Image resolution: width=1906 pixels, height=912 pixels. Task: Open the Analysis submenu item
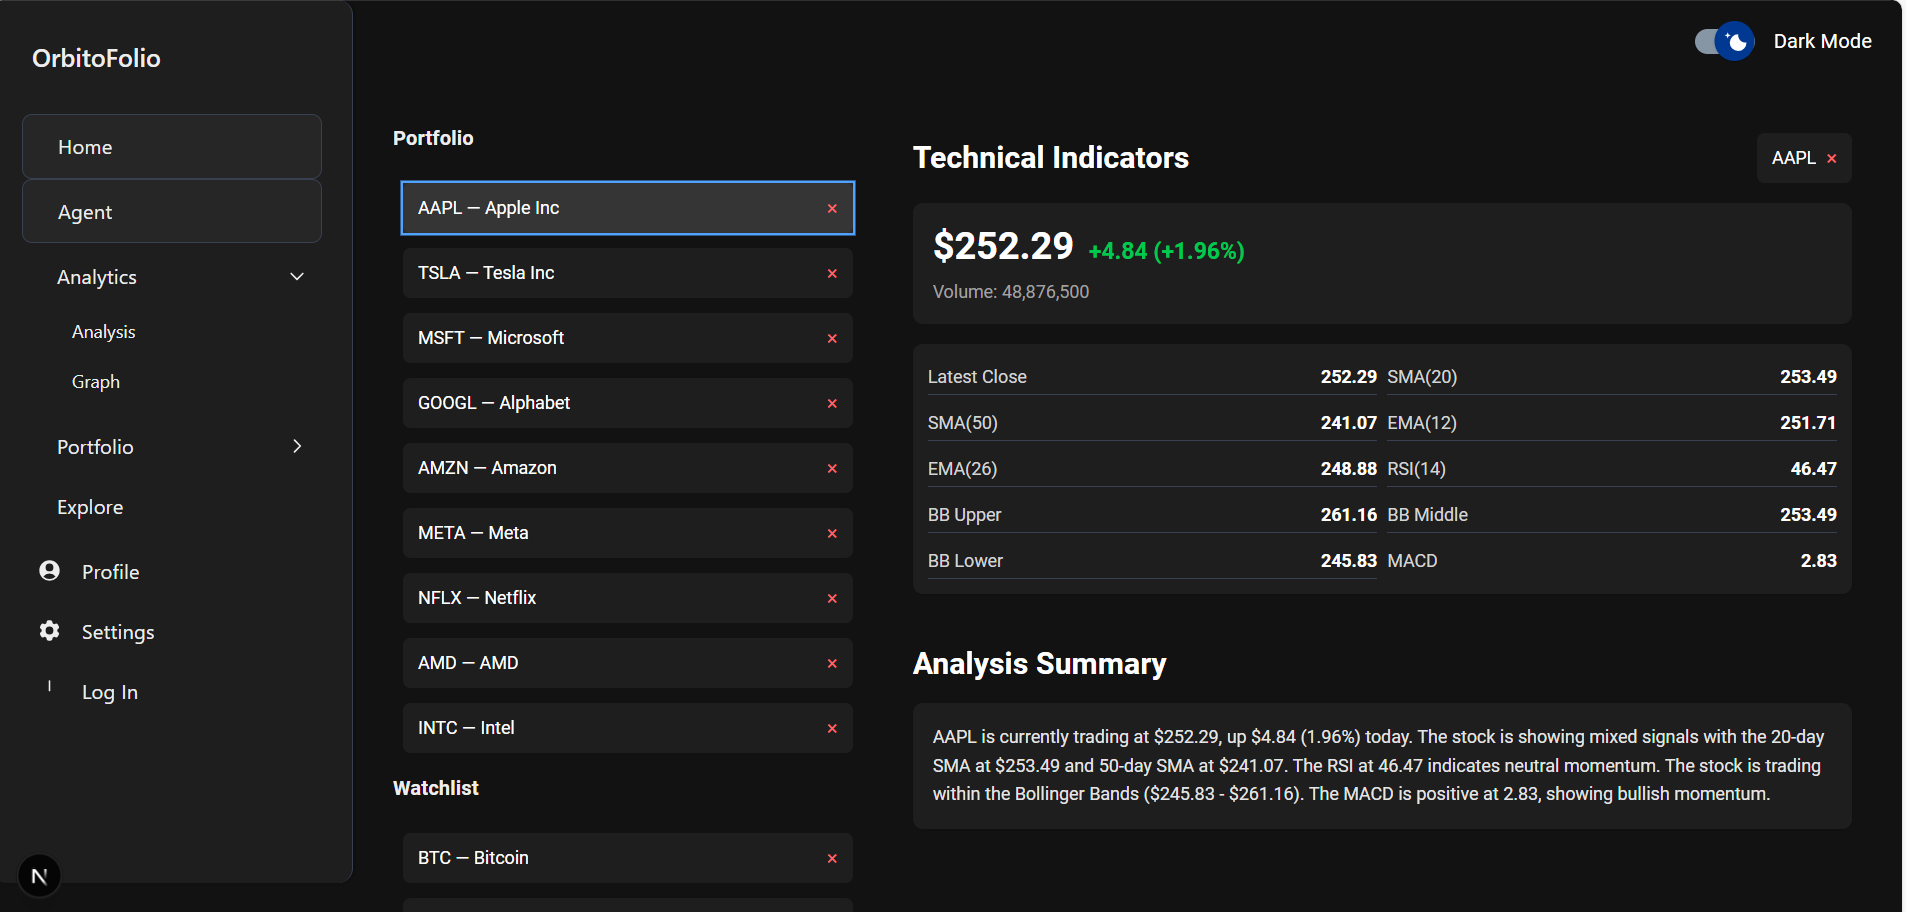pyautogui.click(x=104, y=332)
